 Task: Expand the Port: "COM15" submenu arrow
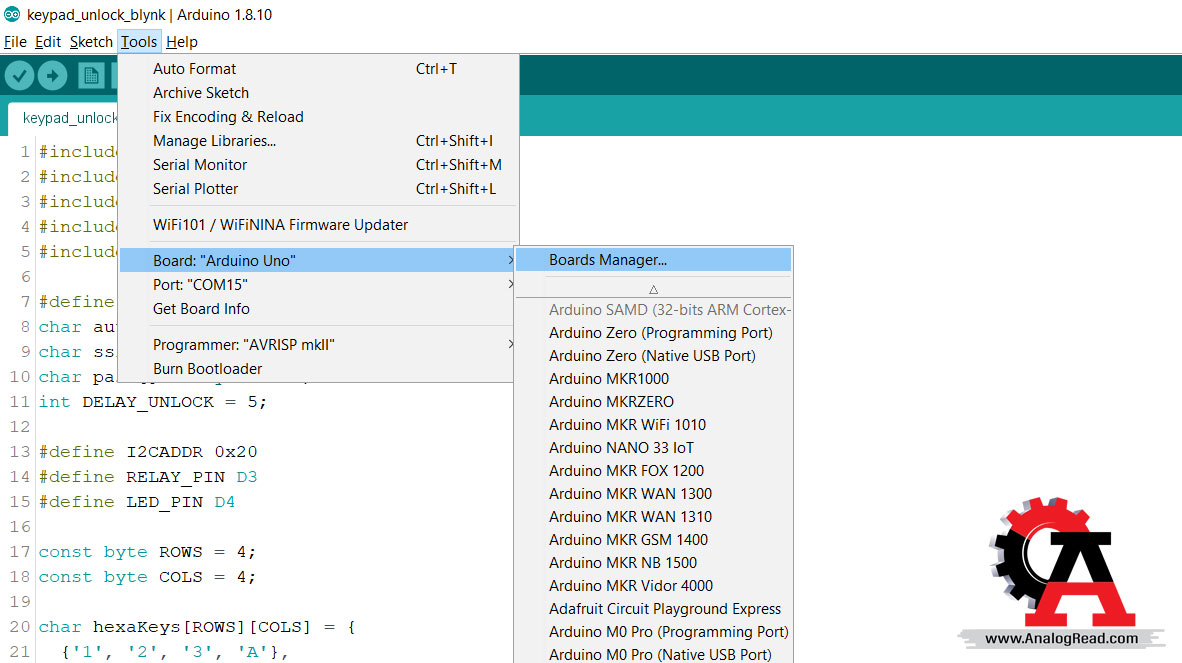pyautogui.click(x=510, y=285)
